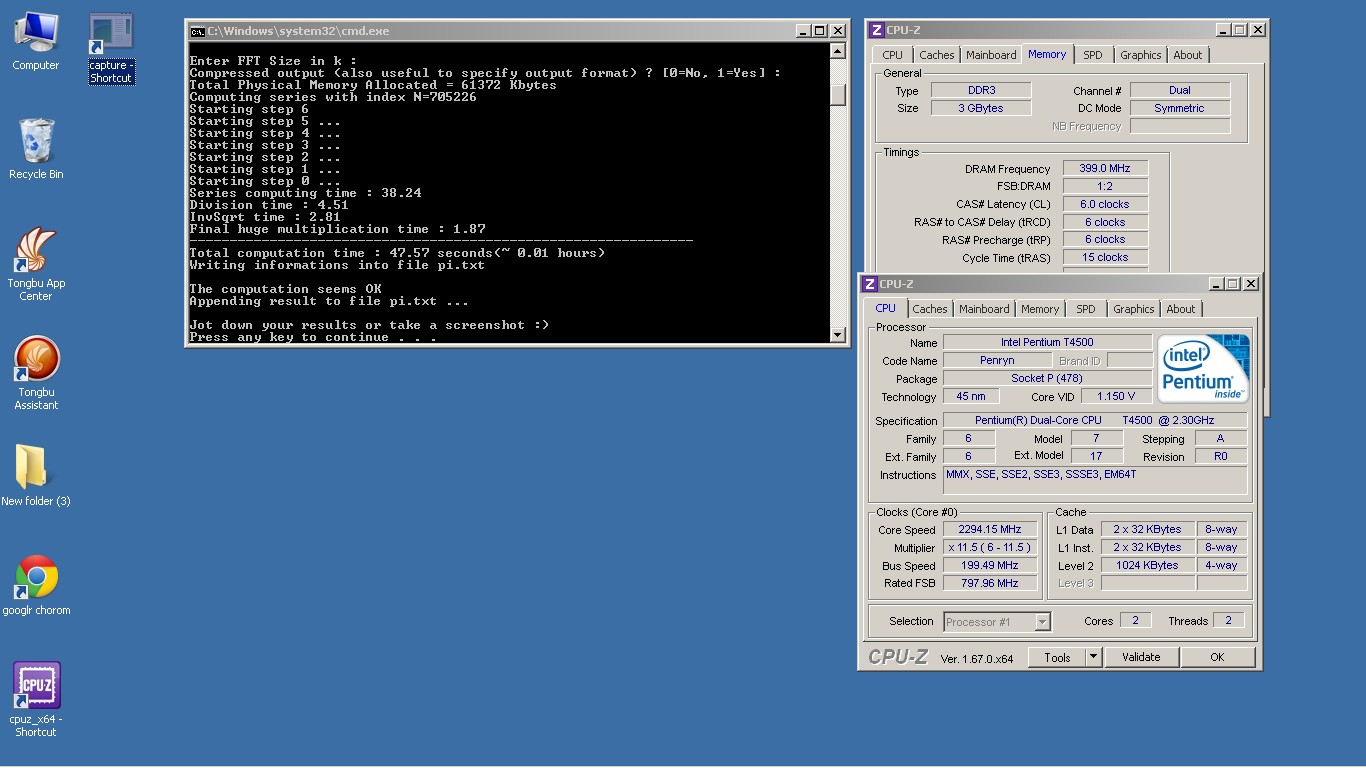Image resolution: width=1366 pixels, height=768 pixels.
Task: Select Mainboard tab in back CPU-Z window
Action: click(x=991, y=55)
